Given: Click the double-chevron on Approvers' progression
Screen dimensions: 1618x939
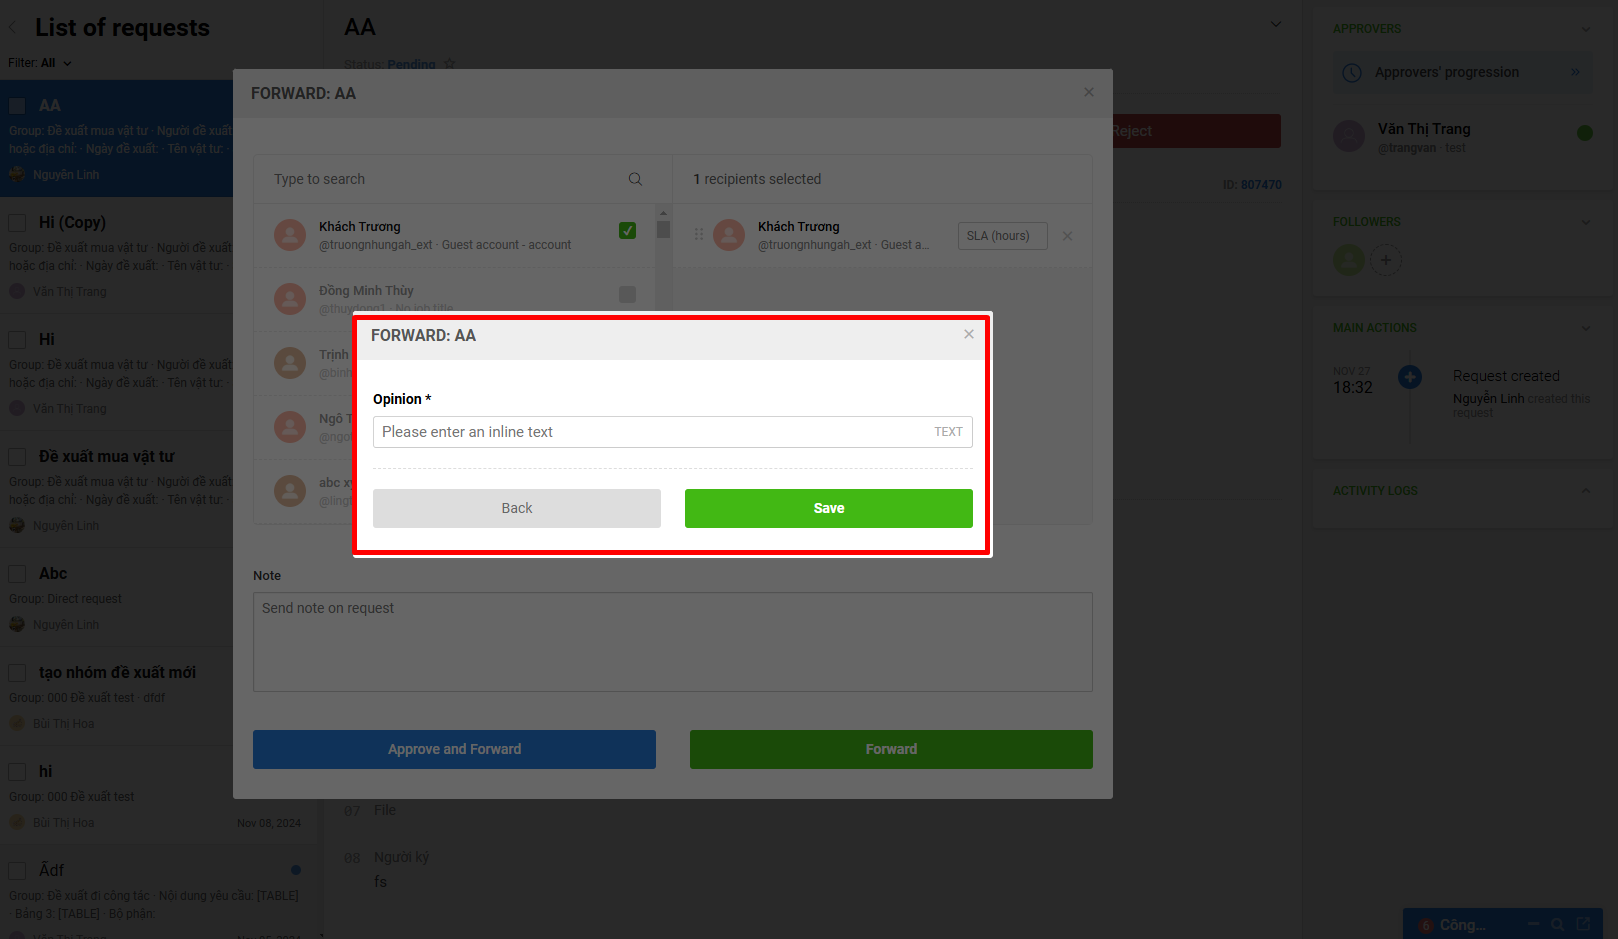Looking at the screenshot, I should click(1575, 72).
